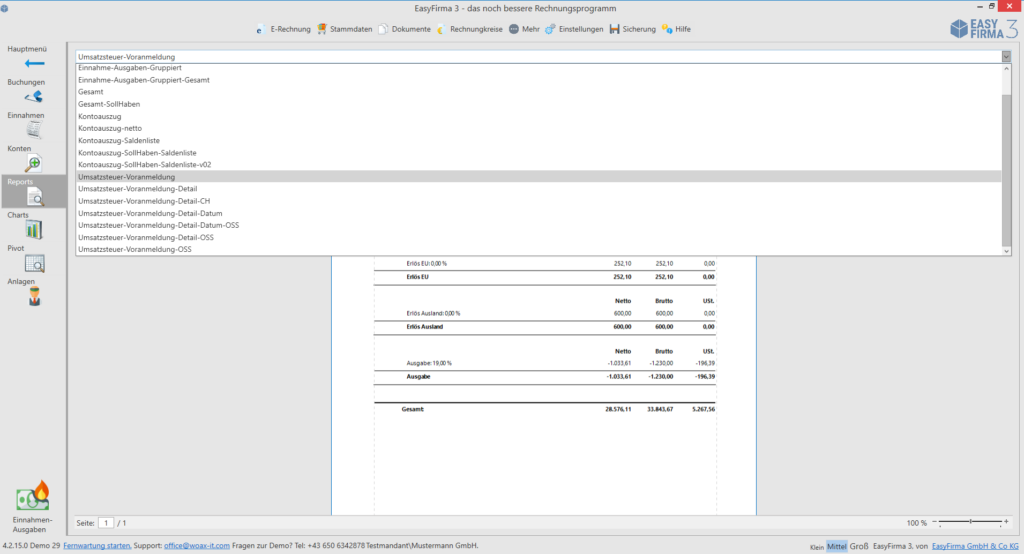Select the Kontoauszug report entry
This screenshot has width=1024, height=554.
pyautogui.click(x=538, y=116)
